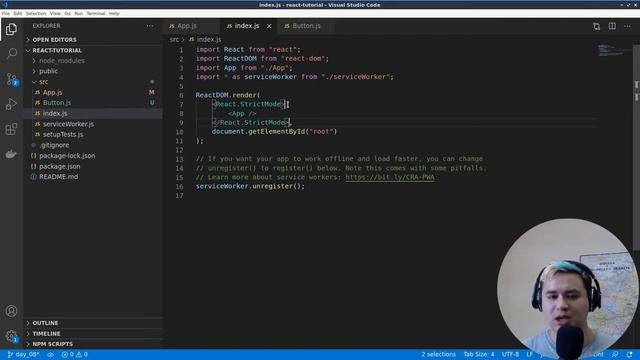Expand the Outline panel

tap(93, 323)
